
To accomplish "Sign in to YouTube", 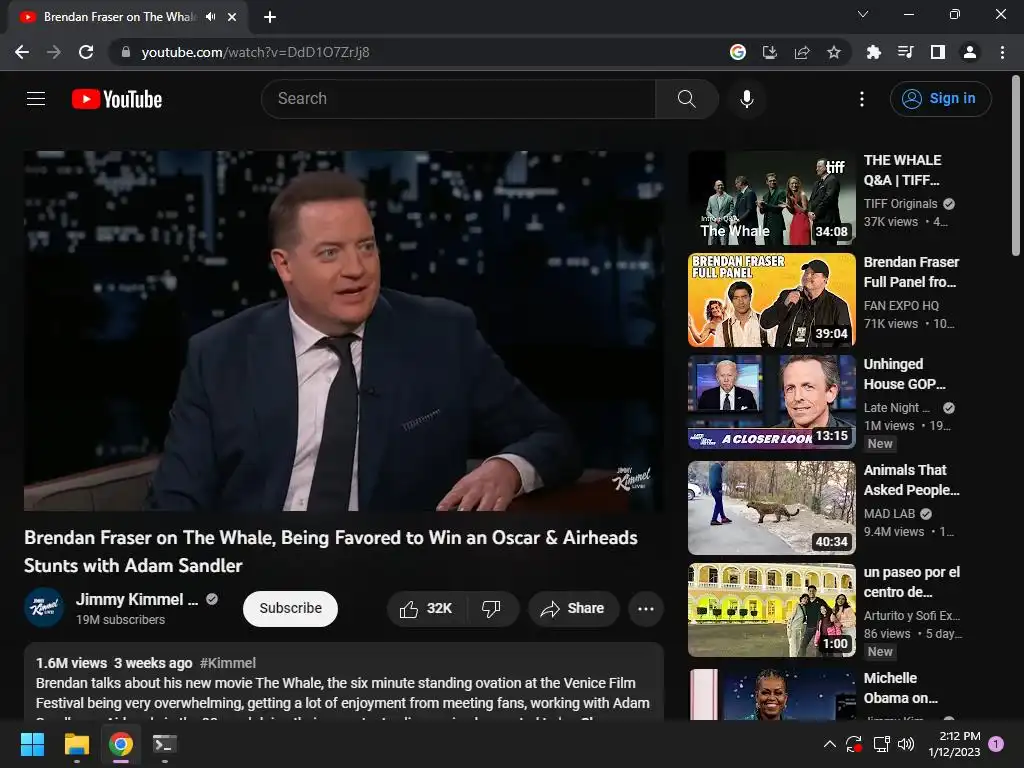I will (x=940, y=99).
